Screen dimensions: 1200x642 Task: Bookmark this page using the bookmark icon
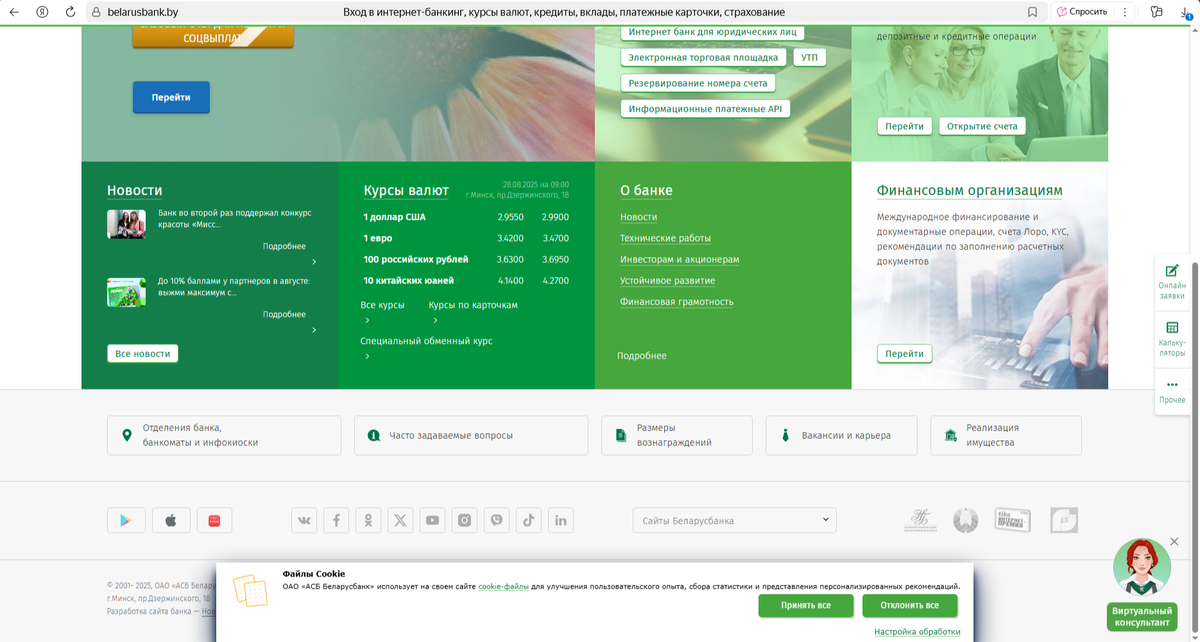point(1032,12)
